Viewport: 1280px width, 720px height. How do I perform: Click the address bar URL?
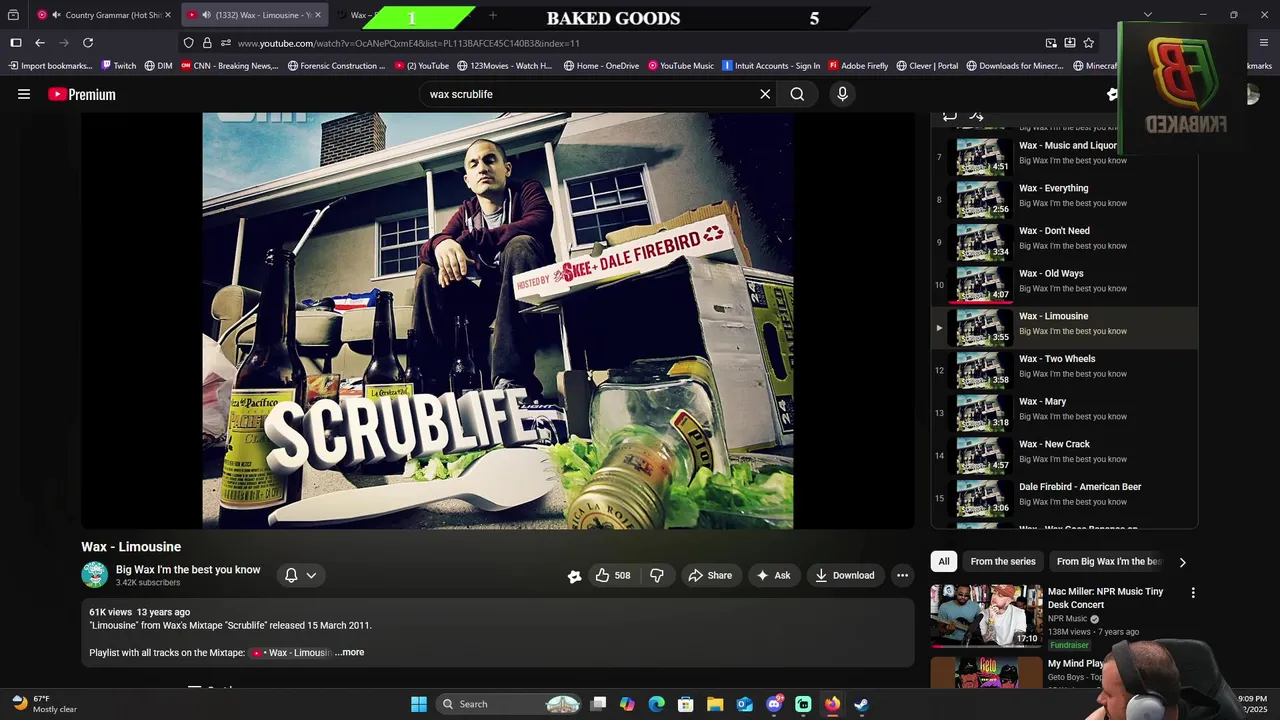(x=408, y=43)
